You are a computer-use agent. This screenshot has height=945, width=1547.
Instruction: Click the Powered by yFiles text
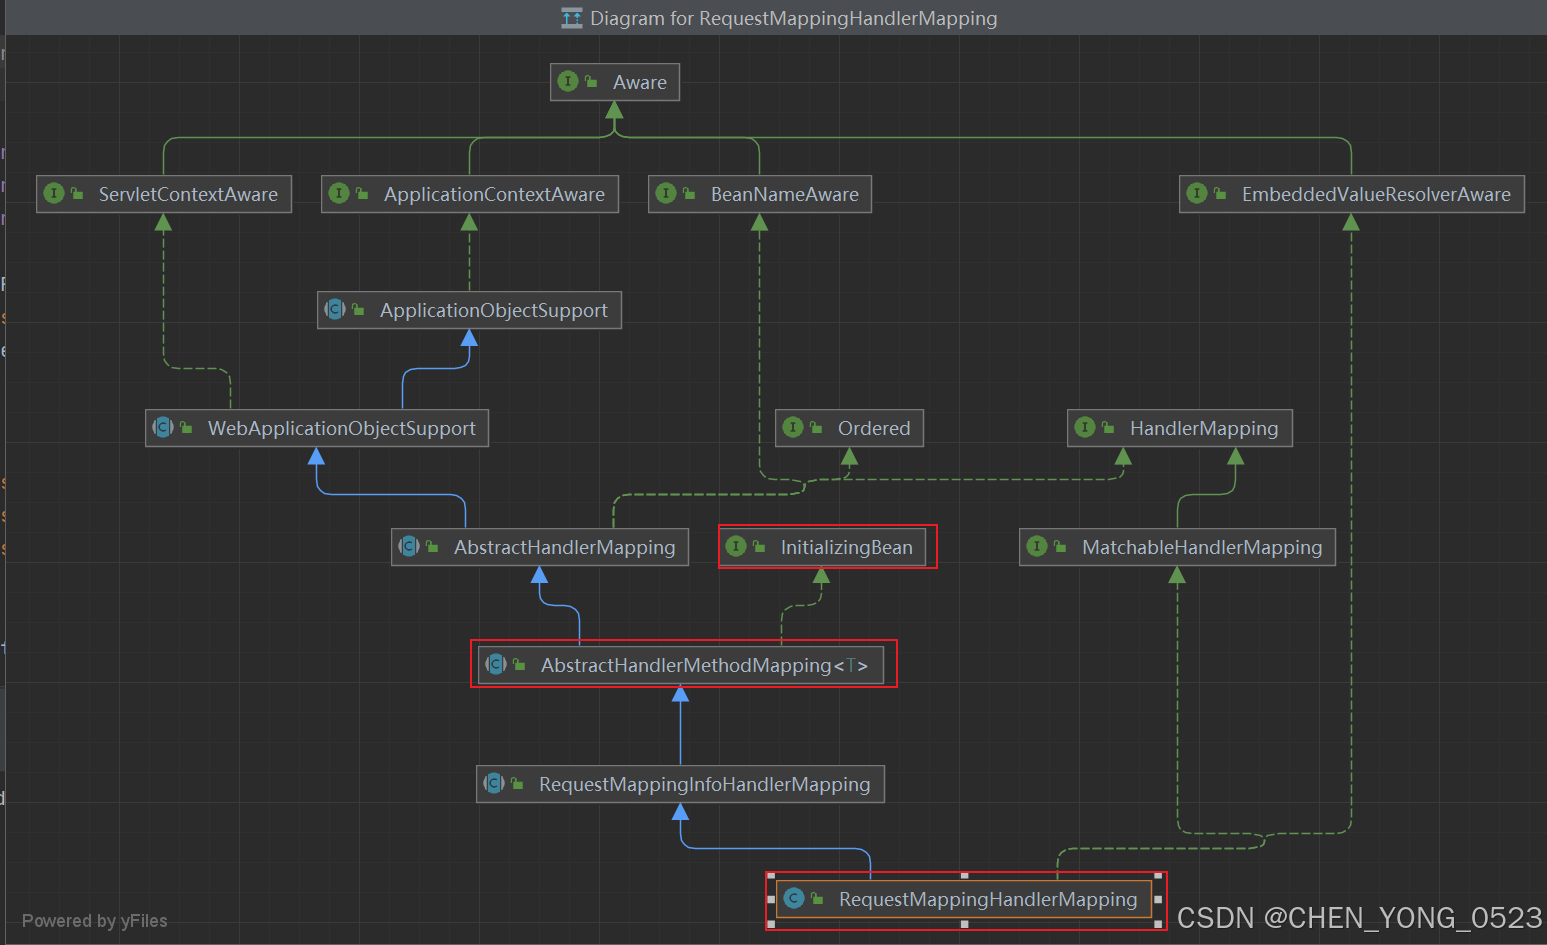(95, 920)
